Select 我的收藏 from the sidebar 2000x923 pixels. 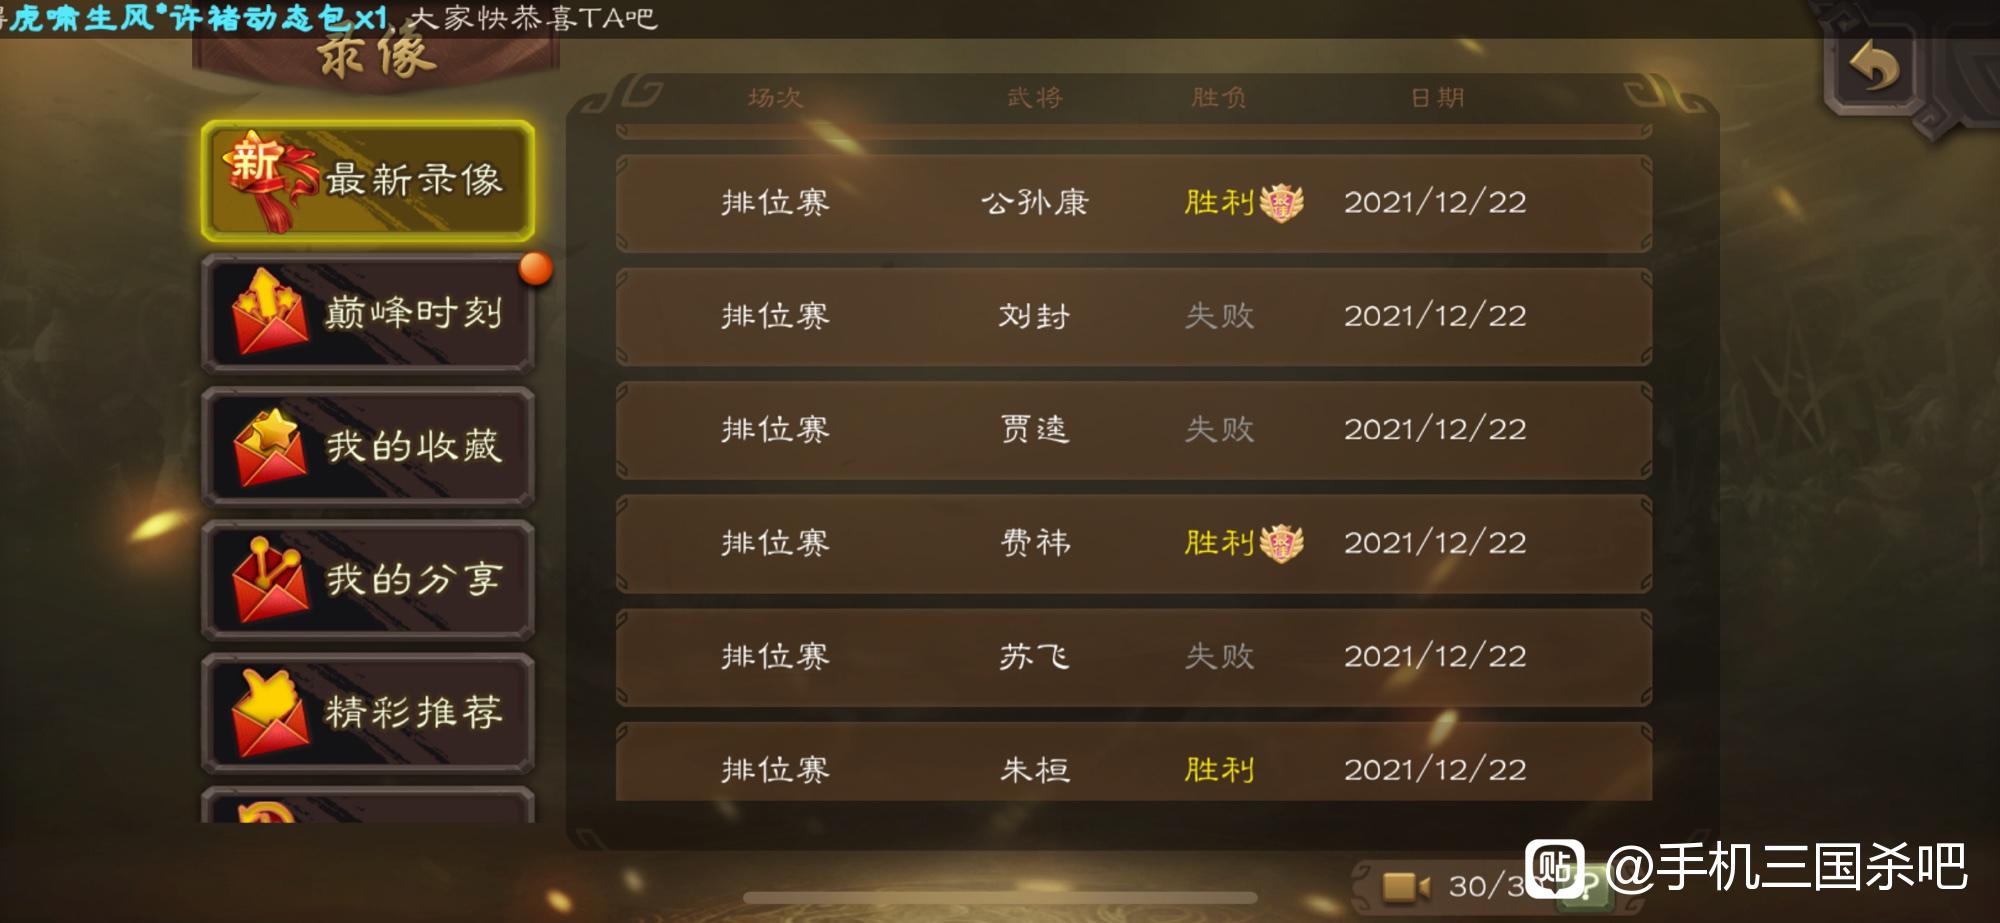(x=368, y=446)
